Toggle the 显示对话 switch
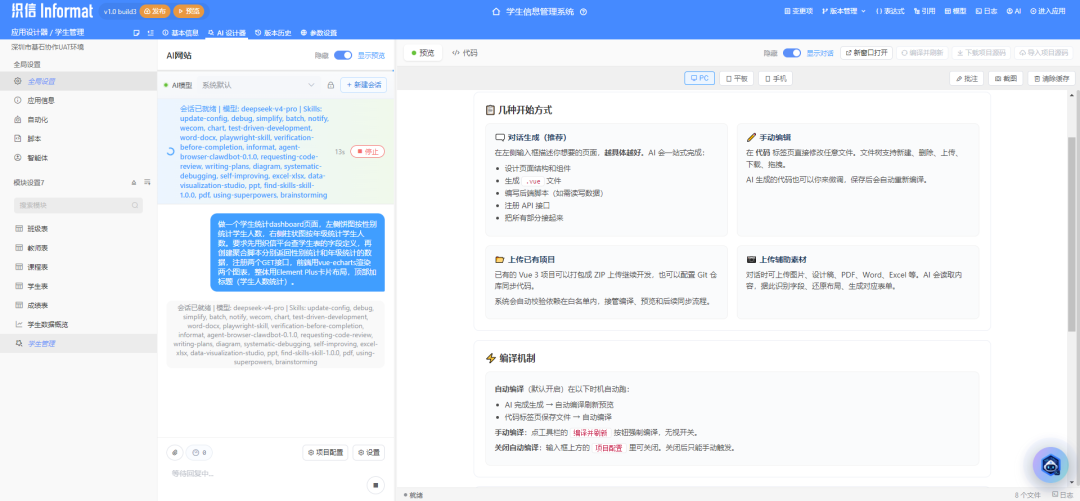This screenshot has width=1080, height=501. click(x=792, y=53)
